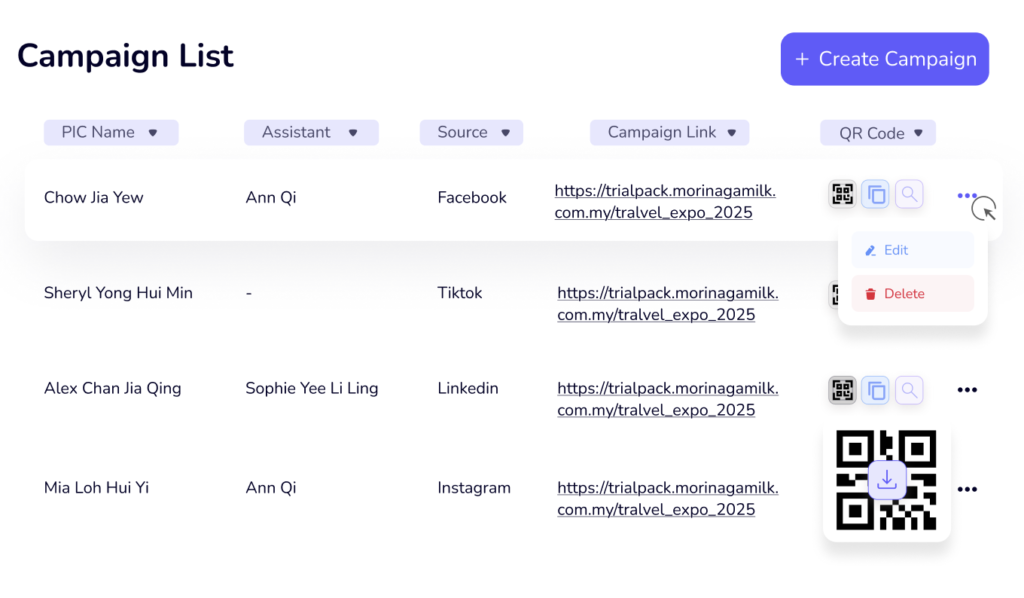Open more options for Alex Chan Jia Qing
Image resolution: width=1024 pixels, height=598 pixels.
(966, 390)
